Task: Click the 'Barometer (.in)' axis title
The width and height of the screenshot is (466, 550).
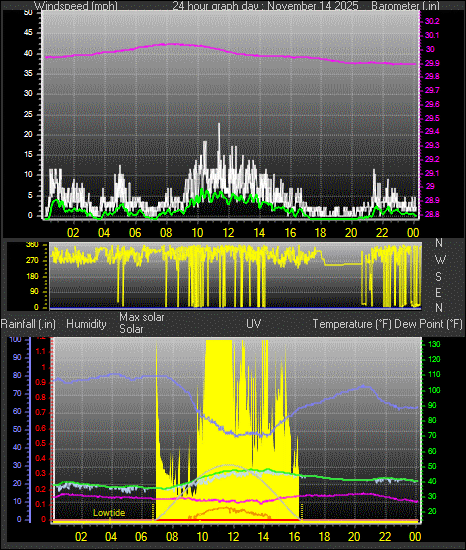Action: coord(406,6)
